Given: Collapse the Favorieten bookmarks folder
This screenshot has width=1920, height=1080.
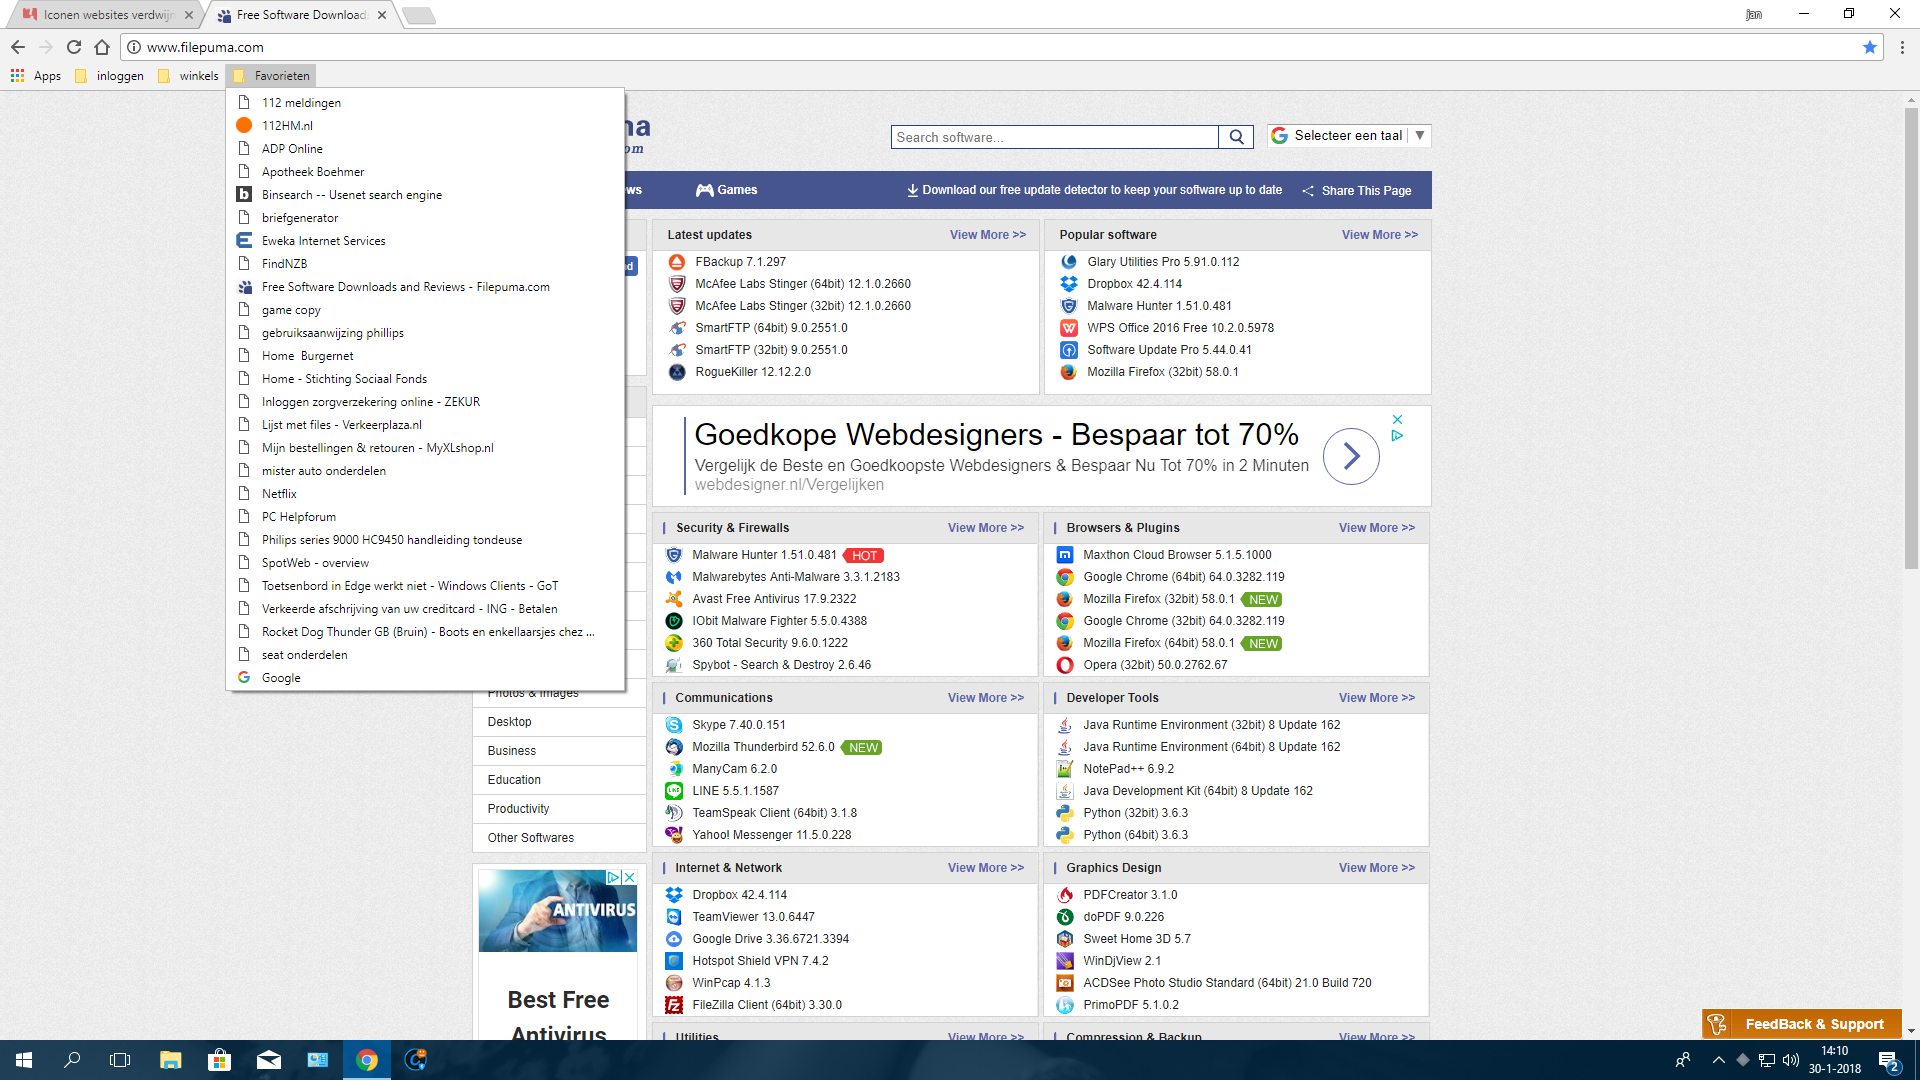Looking at the screenshot, I should [272, 76].
